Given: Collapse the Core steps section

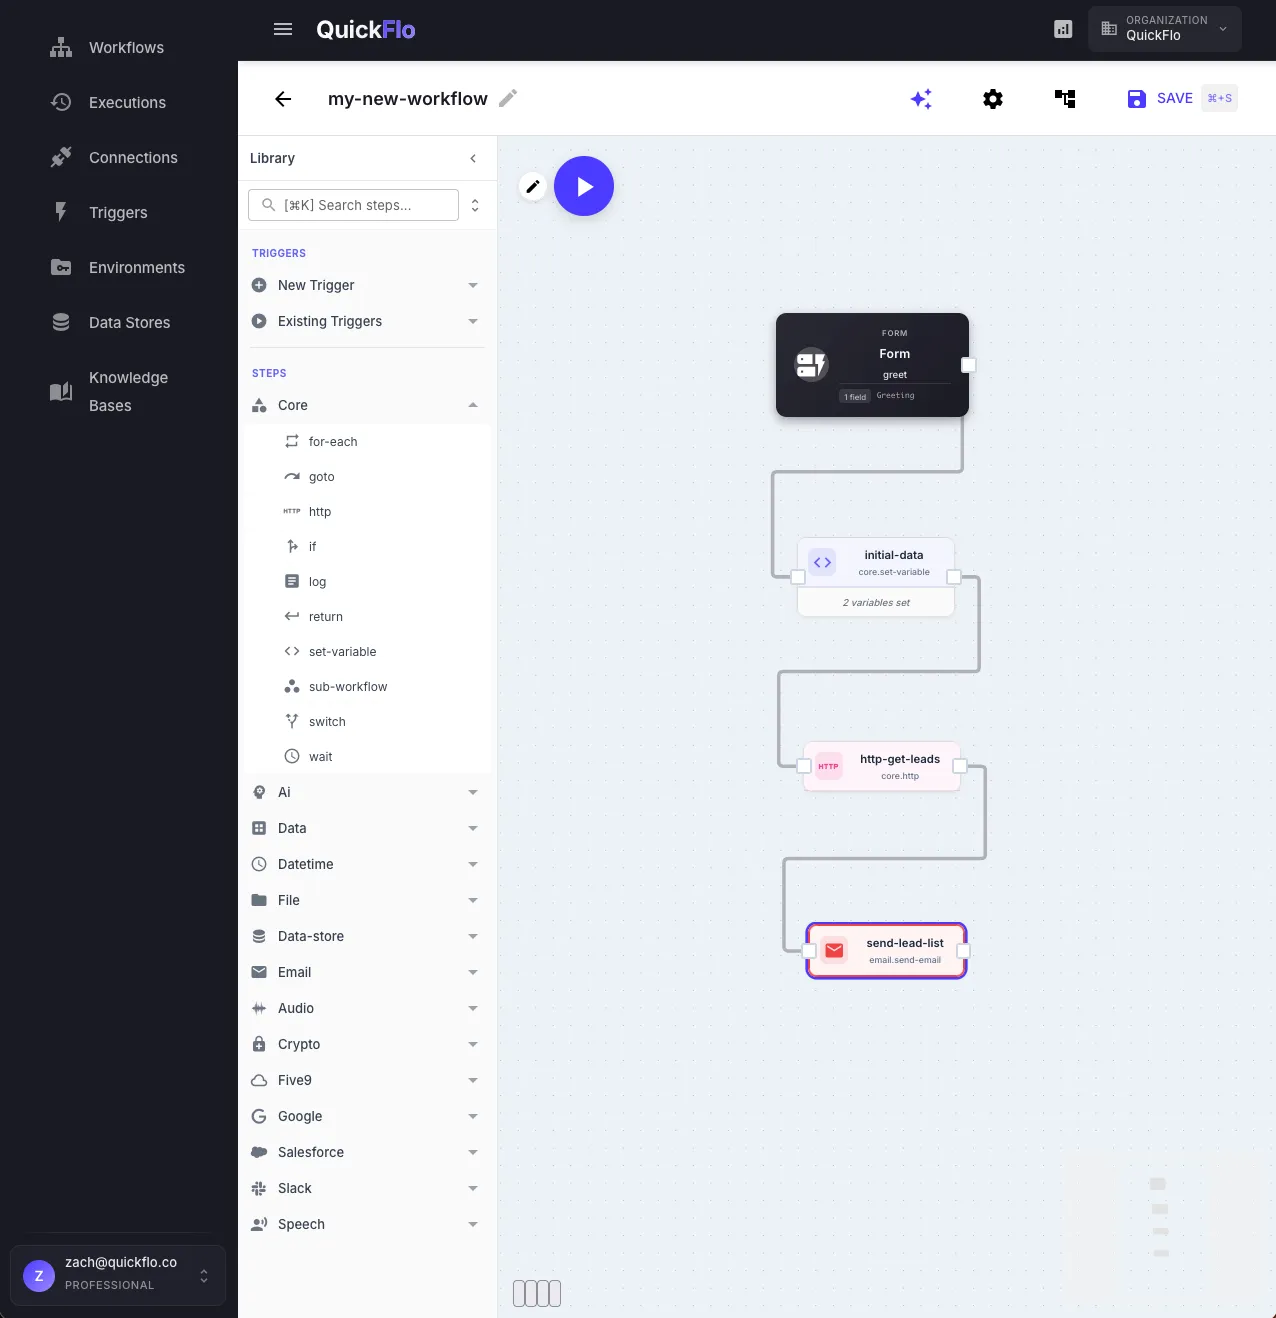Looking at the screenshot, I should 472,405.
